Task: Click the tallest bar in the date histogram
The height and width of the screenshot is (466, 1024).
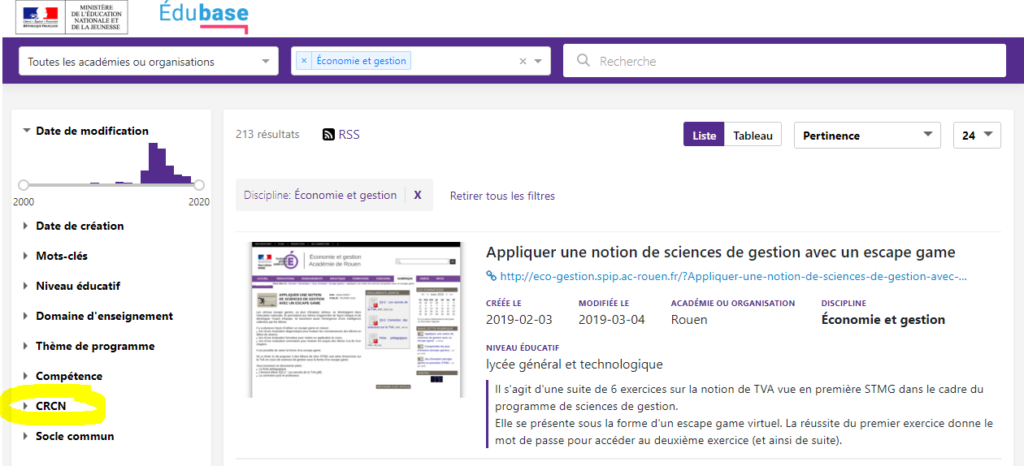Action: tap(153, 163)
